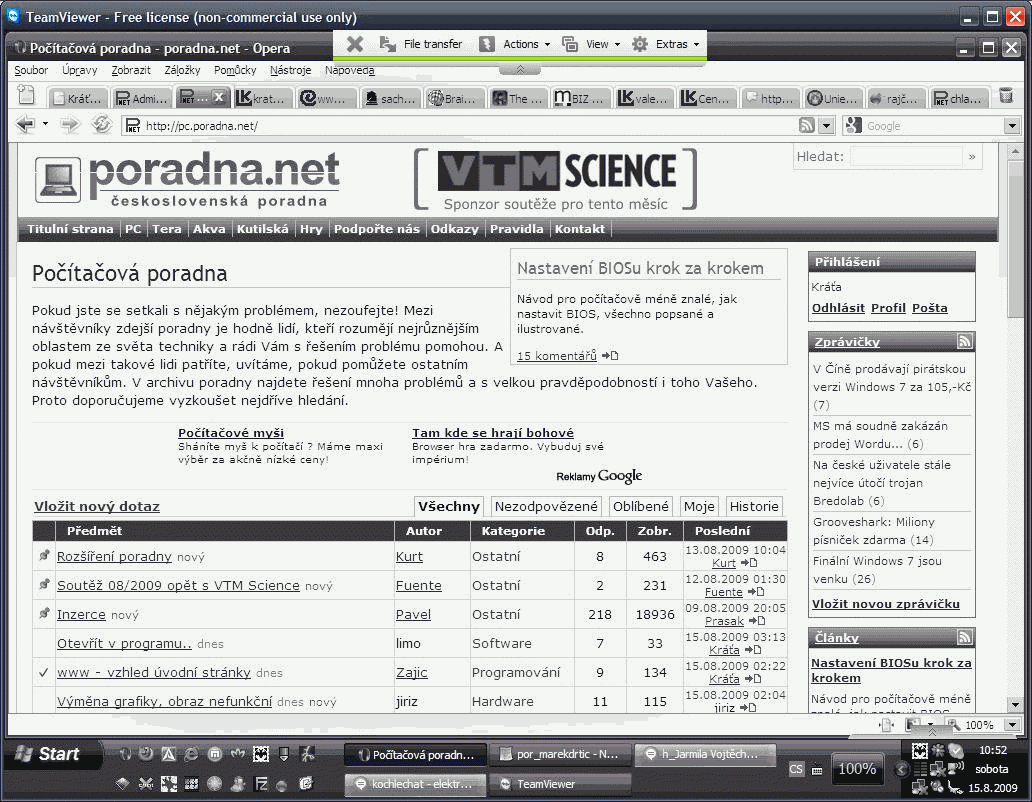
Task: Click Vložit nový dotaz link
Action: (97, 507)
